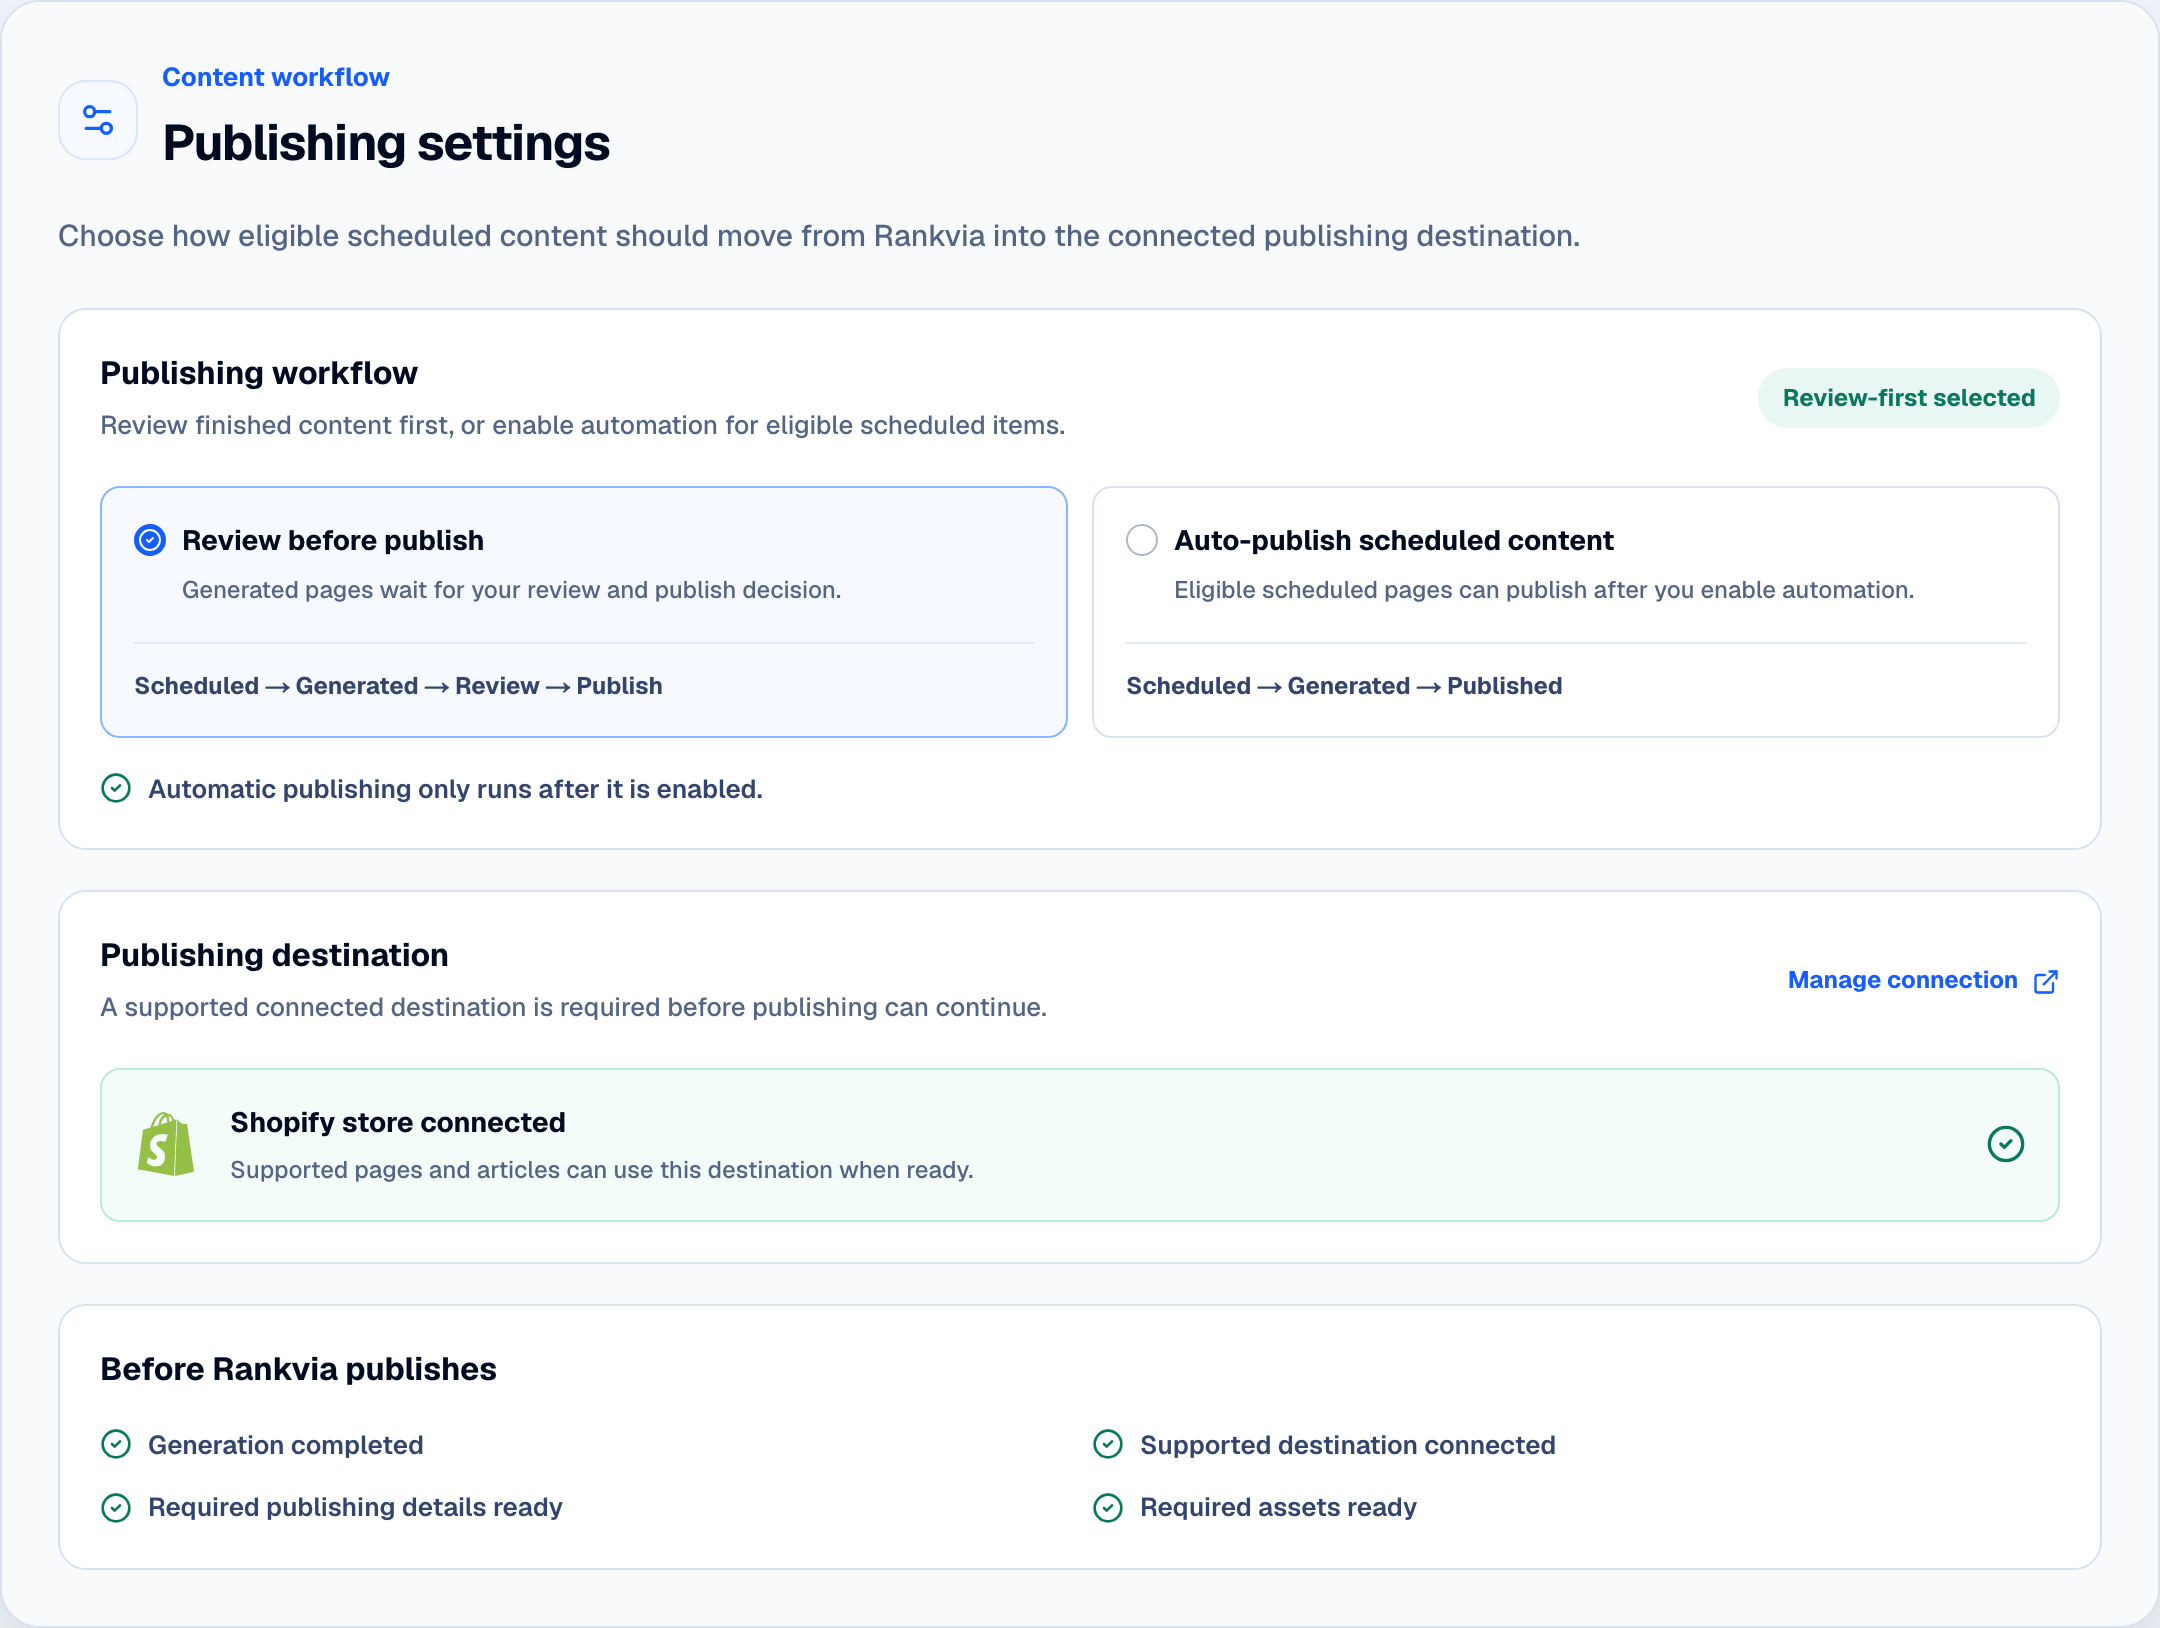Click the 'Required assets ready' label
Image resolution: width=2160 pixels, height=1628 pixels.
(1278, 1507)
